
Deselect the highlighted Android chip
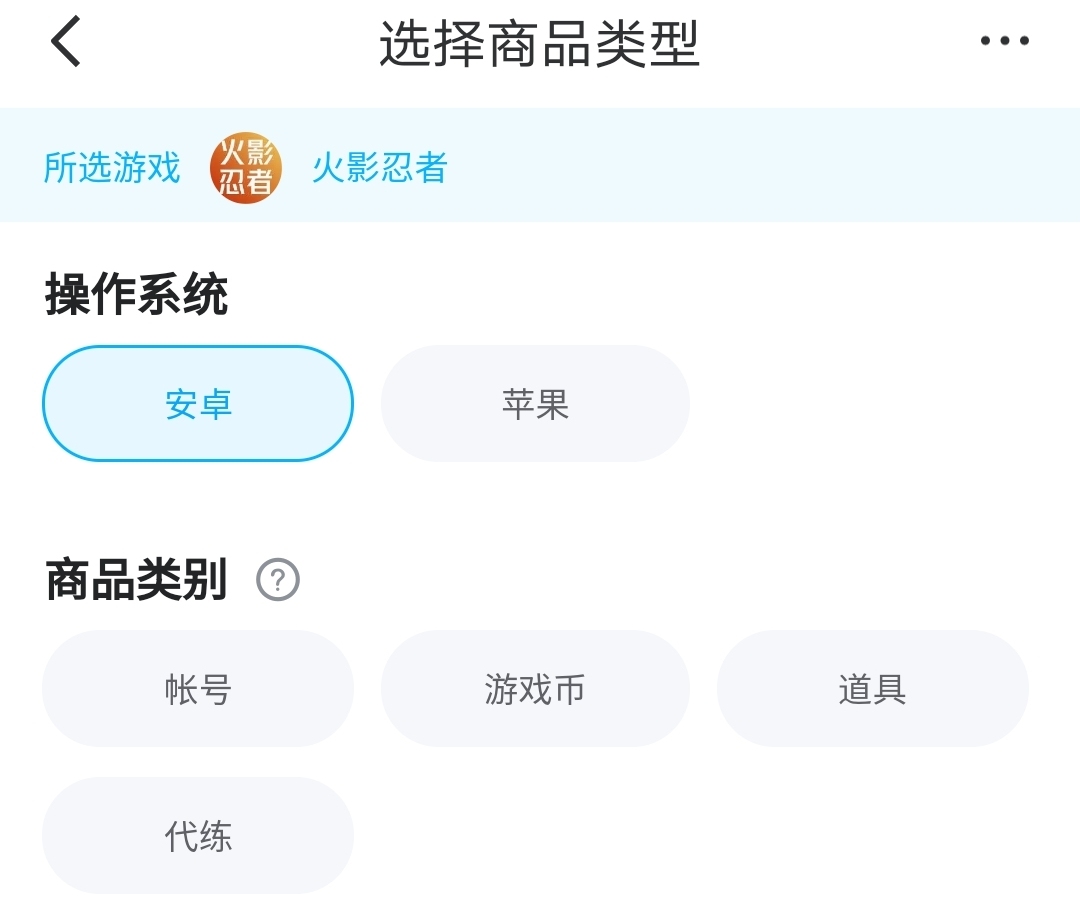click(198, 404)
